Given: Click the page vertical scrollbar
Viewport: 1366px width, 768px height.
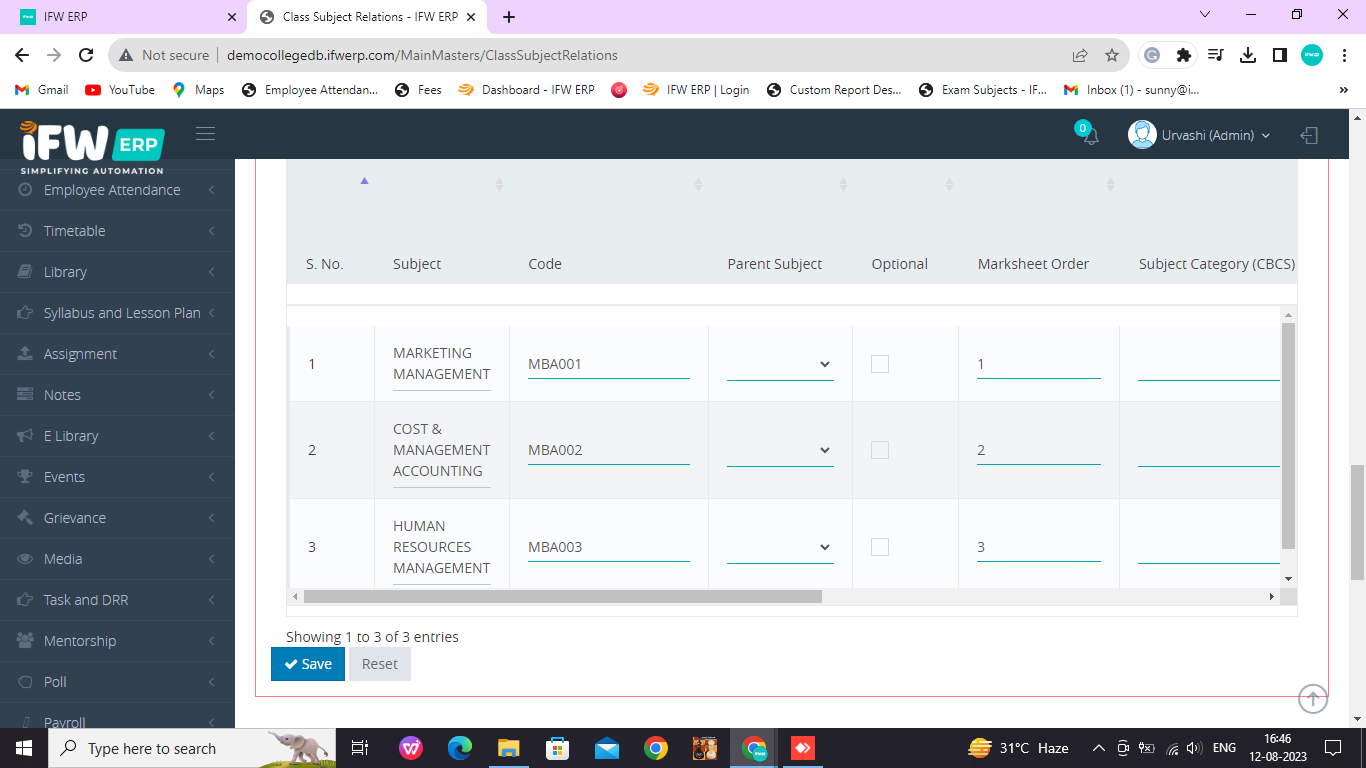Looking at the screenshot, I should pos(1357,522).
